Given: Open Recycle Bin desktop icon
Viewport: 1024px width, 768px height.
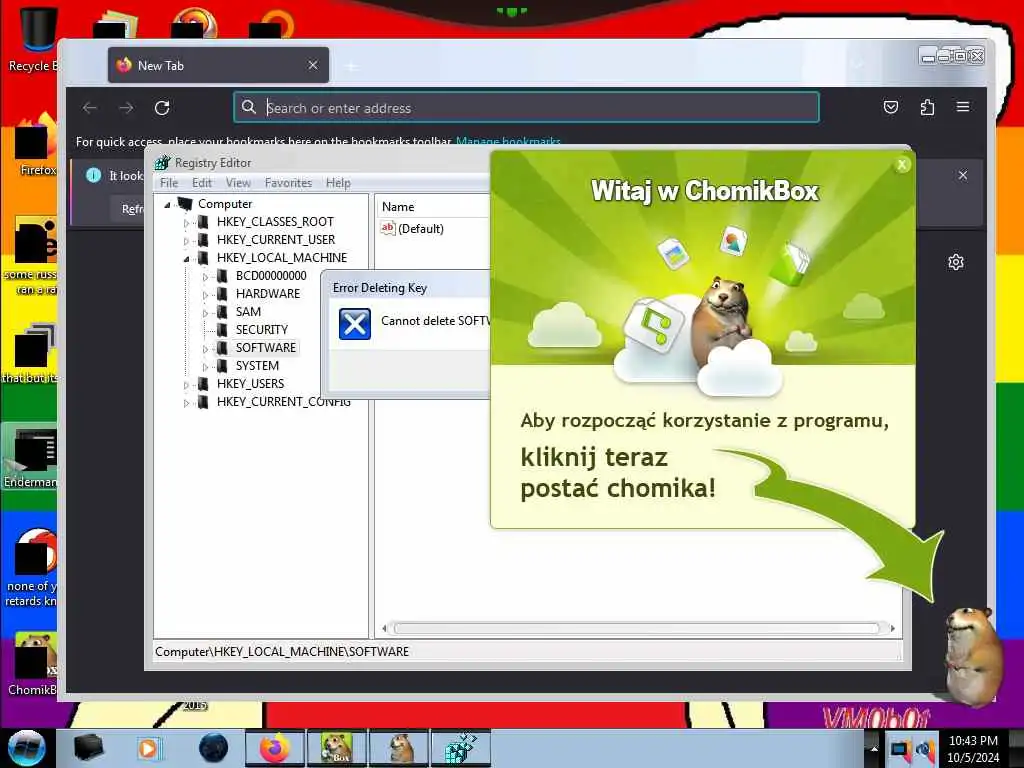Looking at the screenshot, I should (x=33, y=38).
